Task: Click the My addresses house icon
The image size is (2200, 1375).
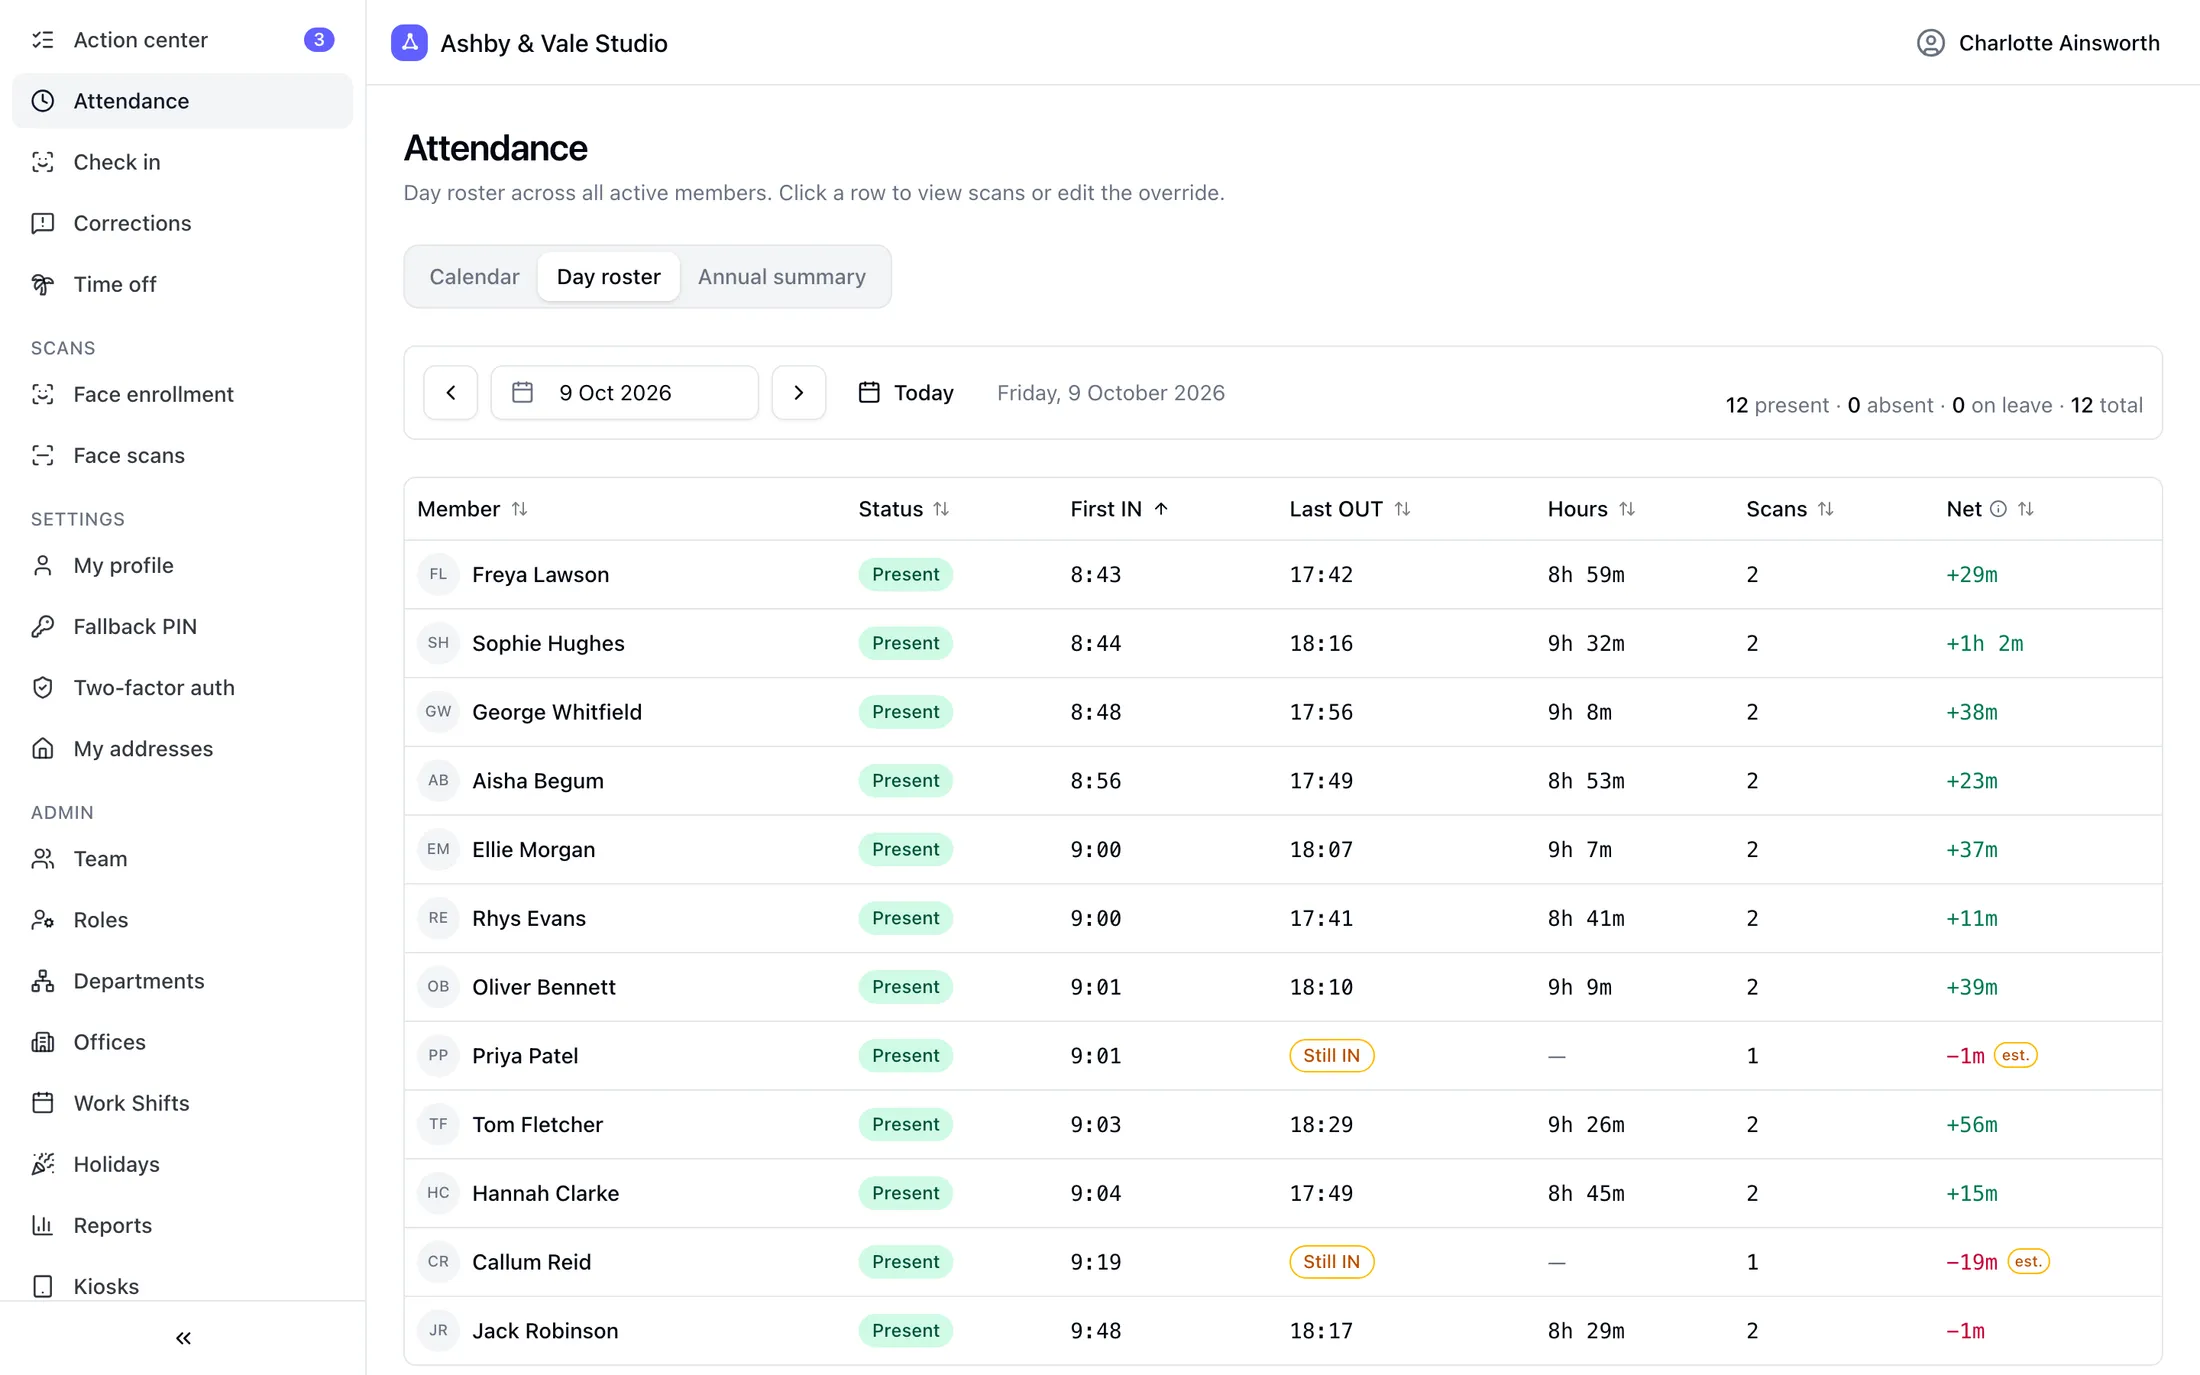Action: click(43, 748)
